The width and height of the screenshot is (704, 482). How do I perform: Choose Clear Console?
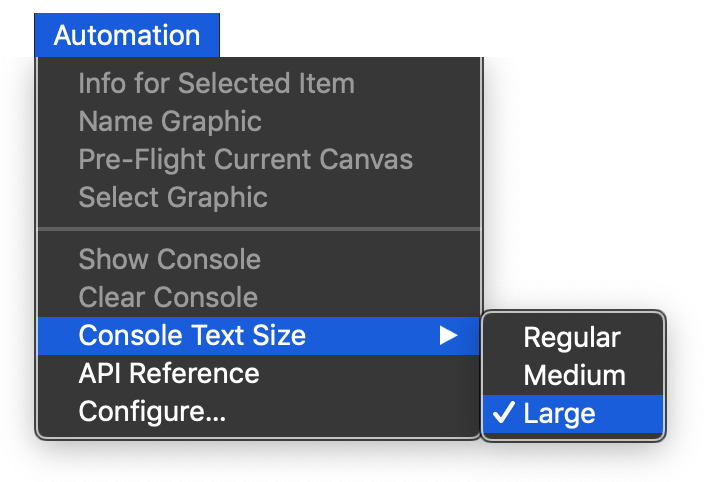[168, 297]
